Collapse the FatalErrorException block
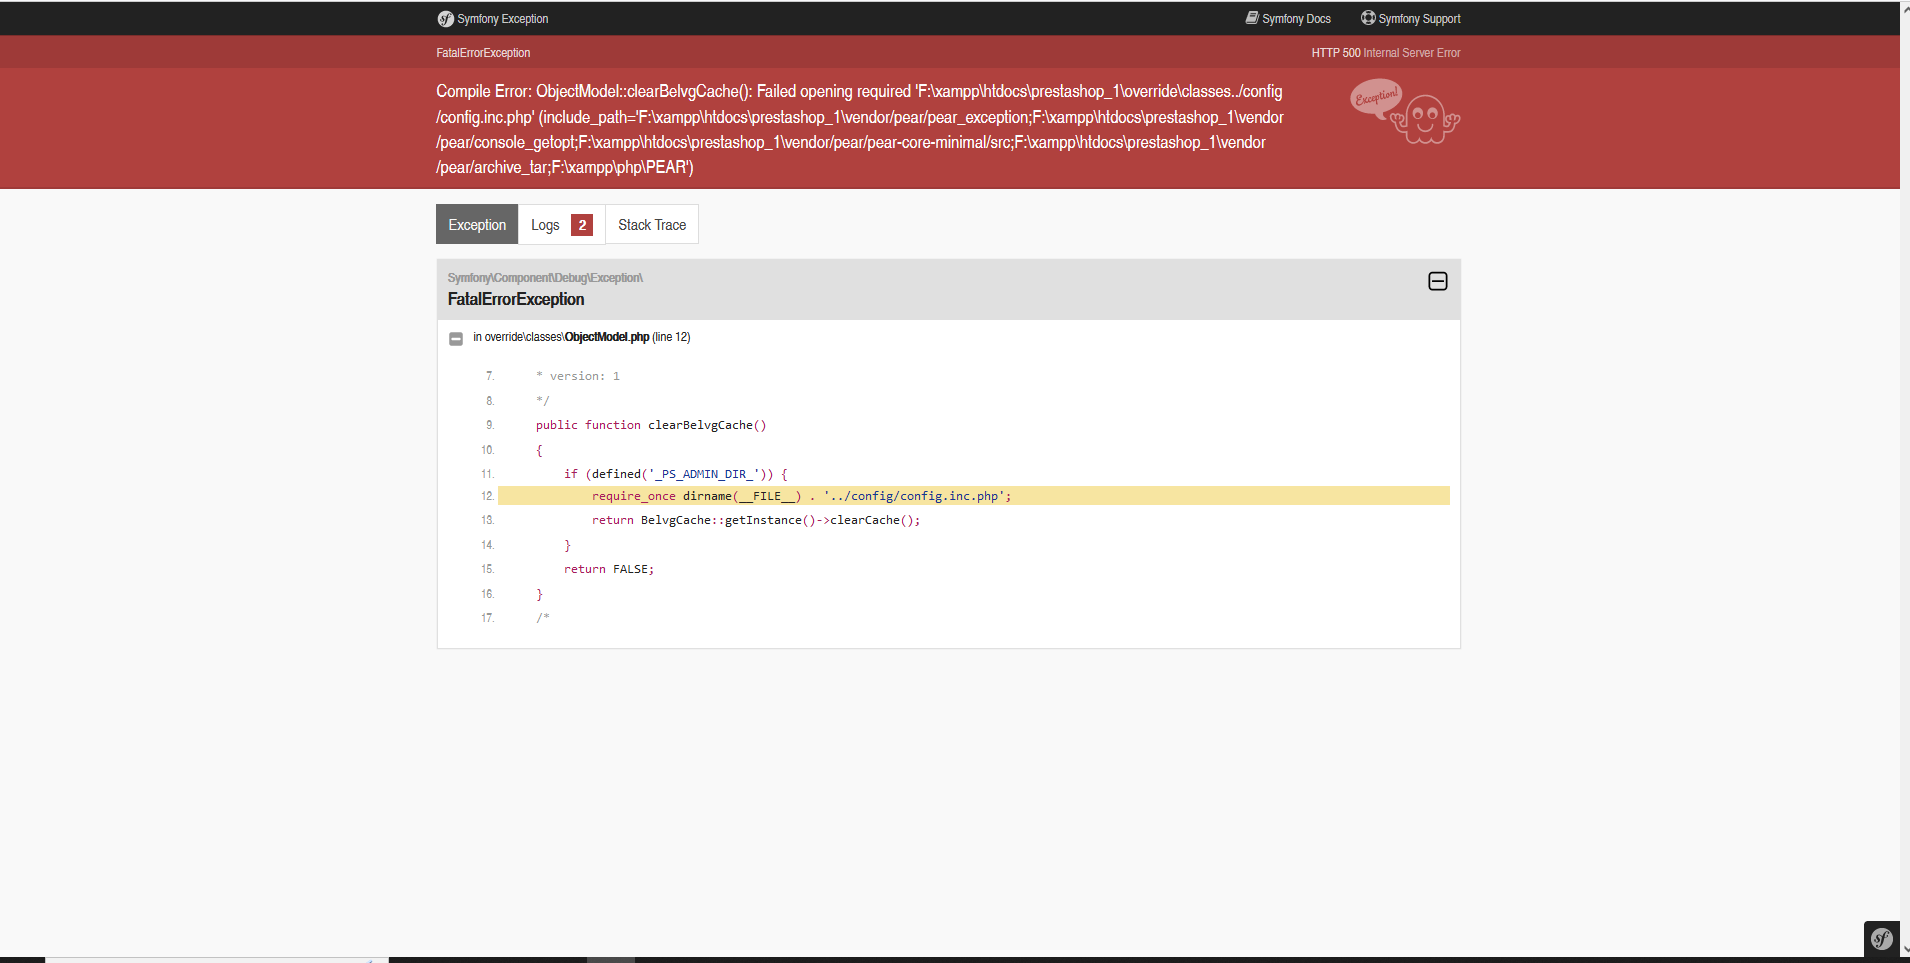The image size is (1910, 963). 1437,282
